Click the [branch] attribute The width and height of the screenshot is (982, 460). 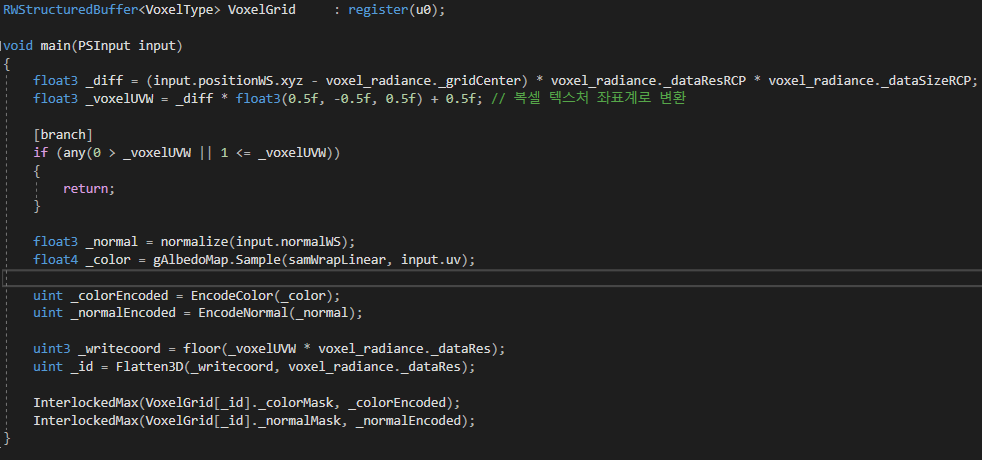63,135
